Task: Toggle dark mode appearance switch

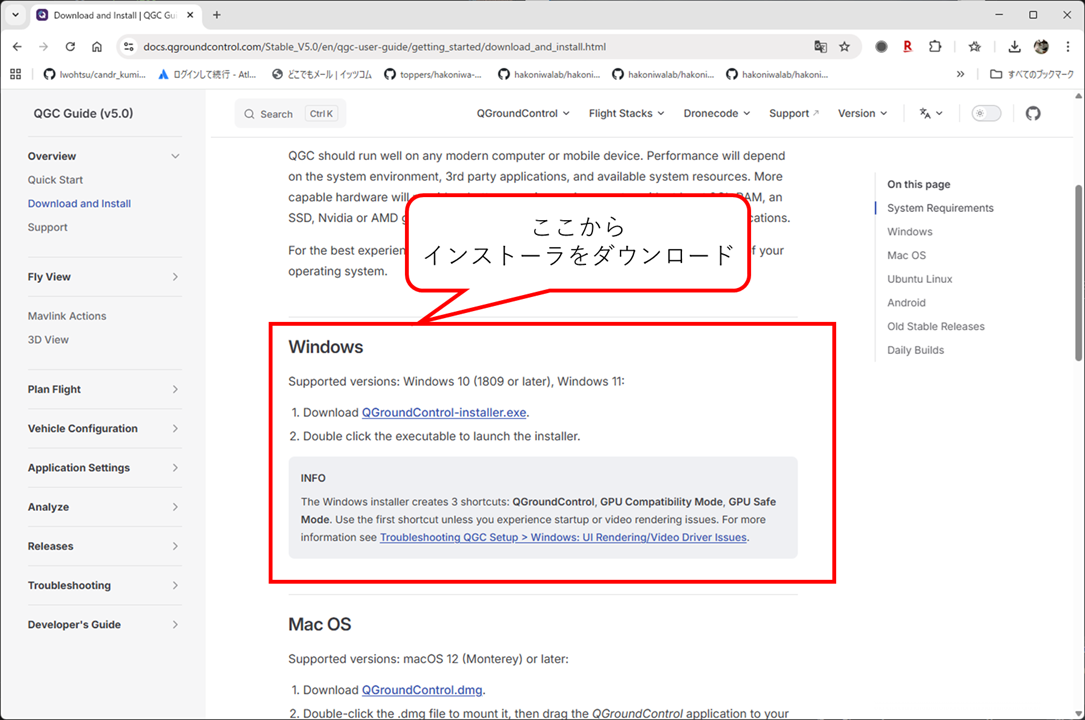Action: tap(986, 113)
